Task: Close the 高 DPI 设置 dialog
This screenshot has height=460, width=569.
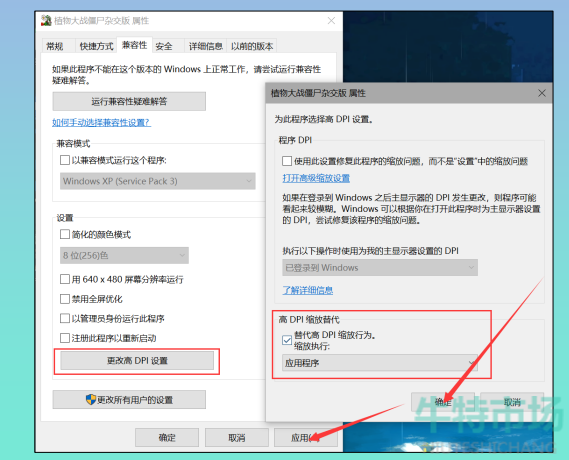Action: (x=542, y=93)
